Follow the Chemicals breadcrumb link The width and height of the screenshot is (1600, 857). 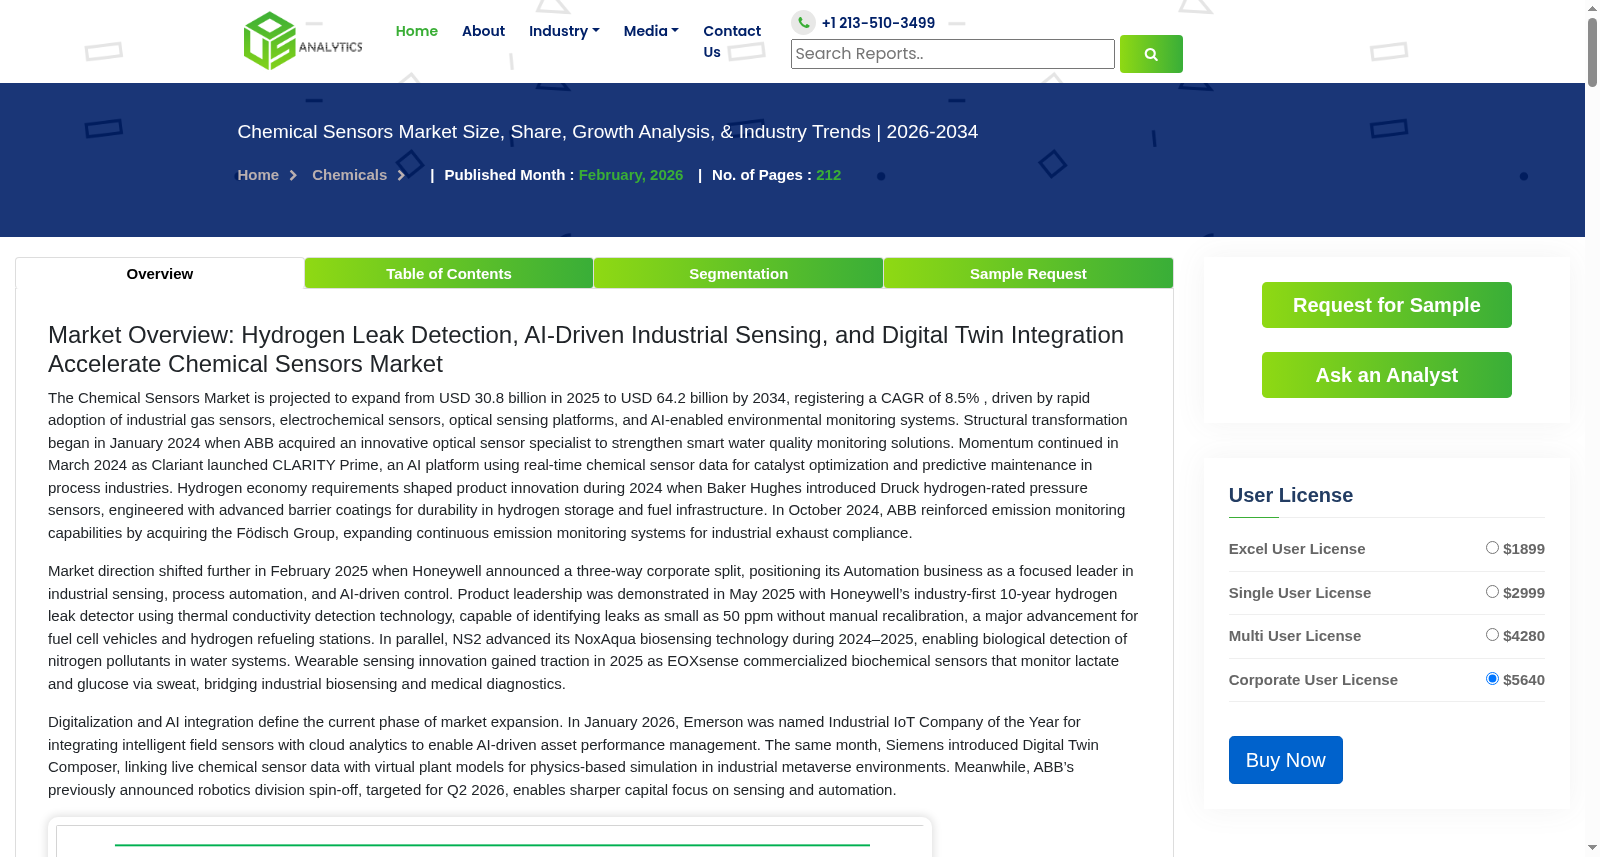pos(349,175)
